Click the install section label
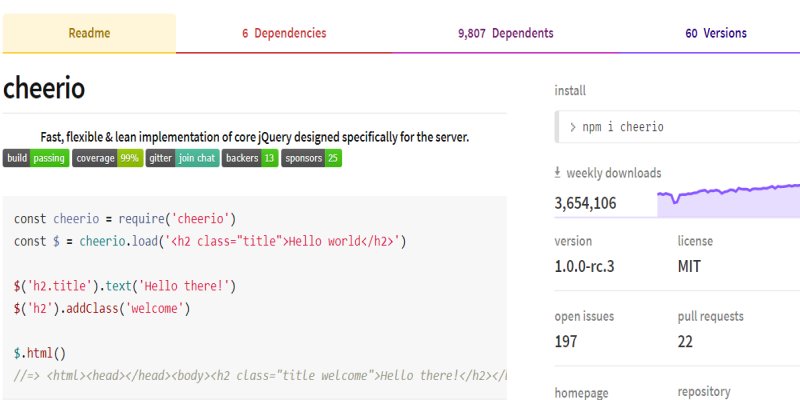 coord(570,91)
